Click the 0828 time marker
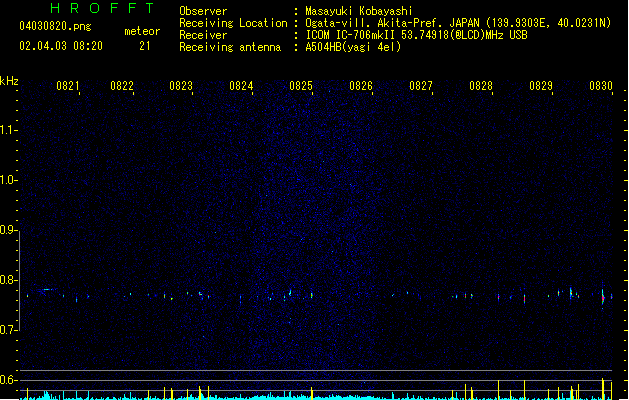This screenshot has width=629, height=400. tap(481, 86)
